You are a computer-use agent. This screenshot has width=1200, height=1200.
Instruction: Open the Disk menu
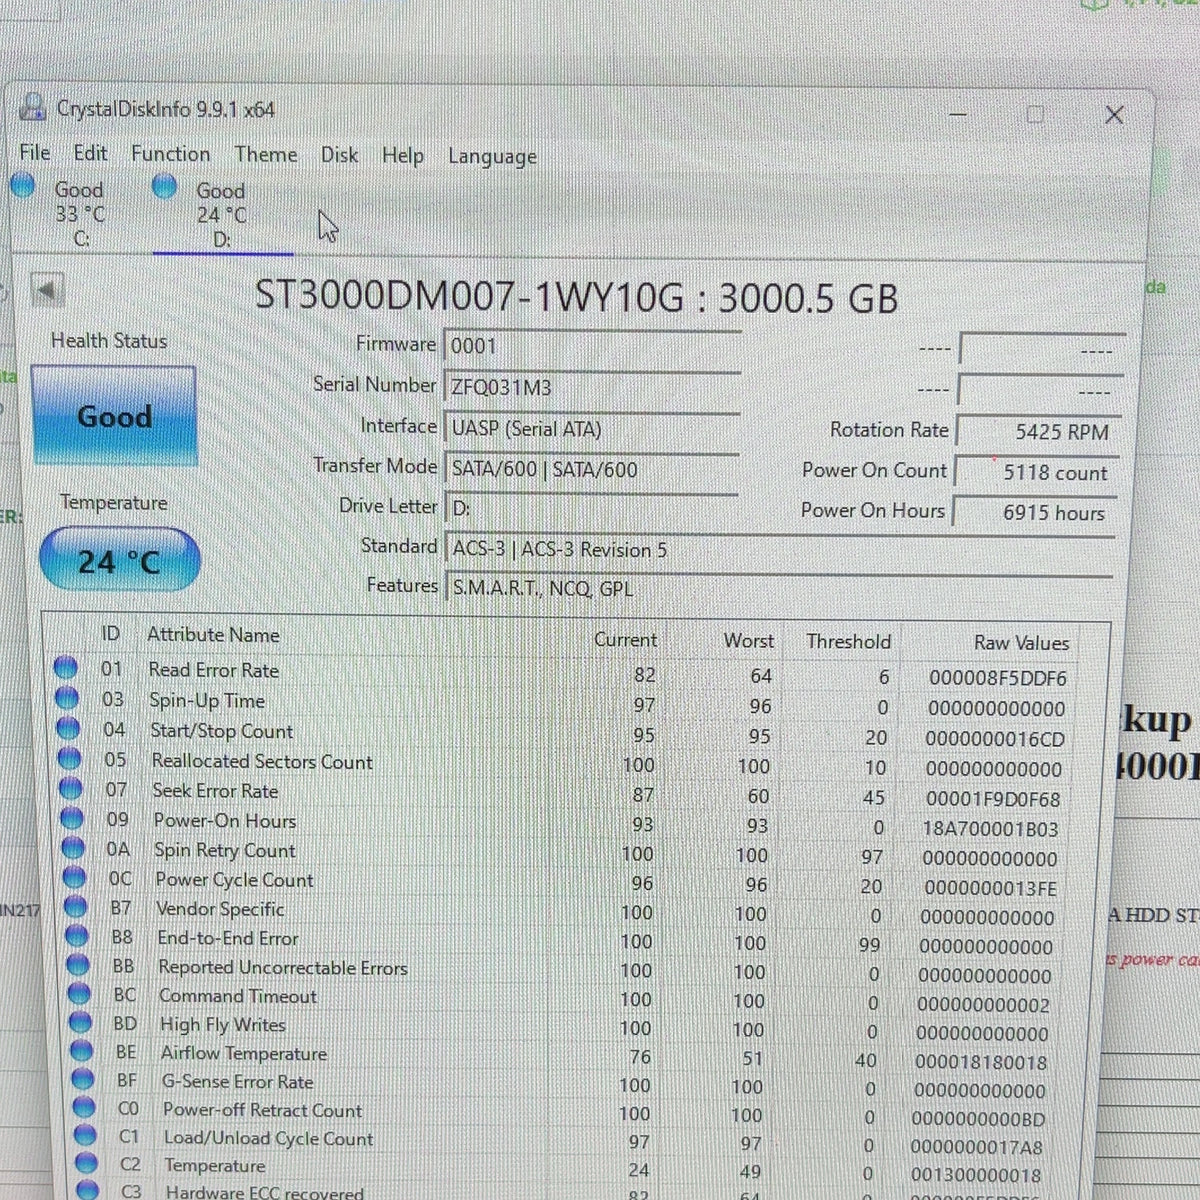coord(339,155)
